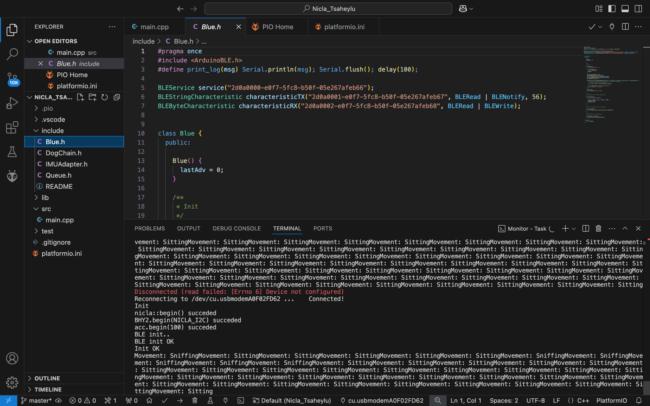Image resolution: width=650 pixels, height=406 pixels.
Task: Open the Manage settings gear
Action: [12, 382]
